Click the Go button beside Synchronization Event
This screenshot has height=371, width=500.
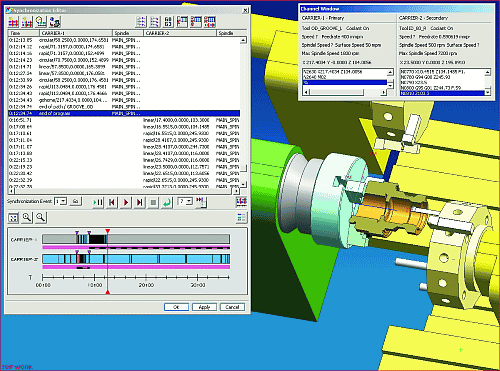point(76,201)
